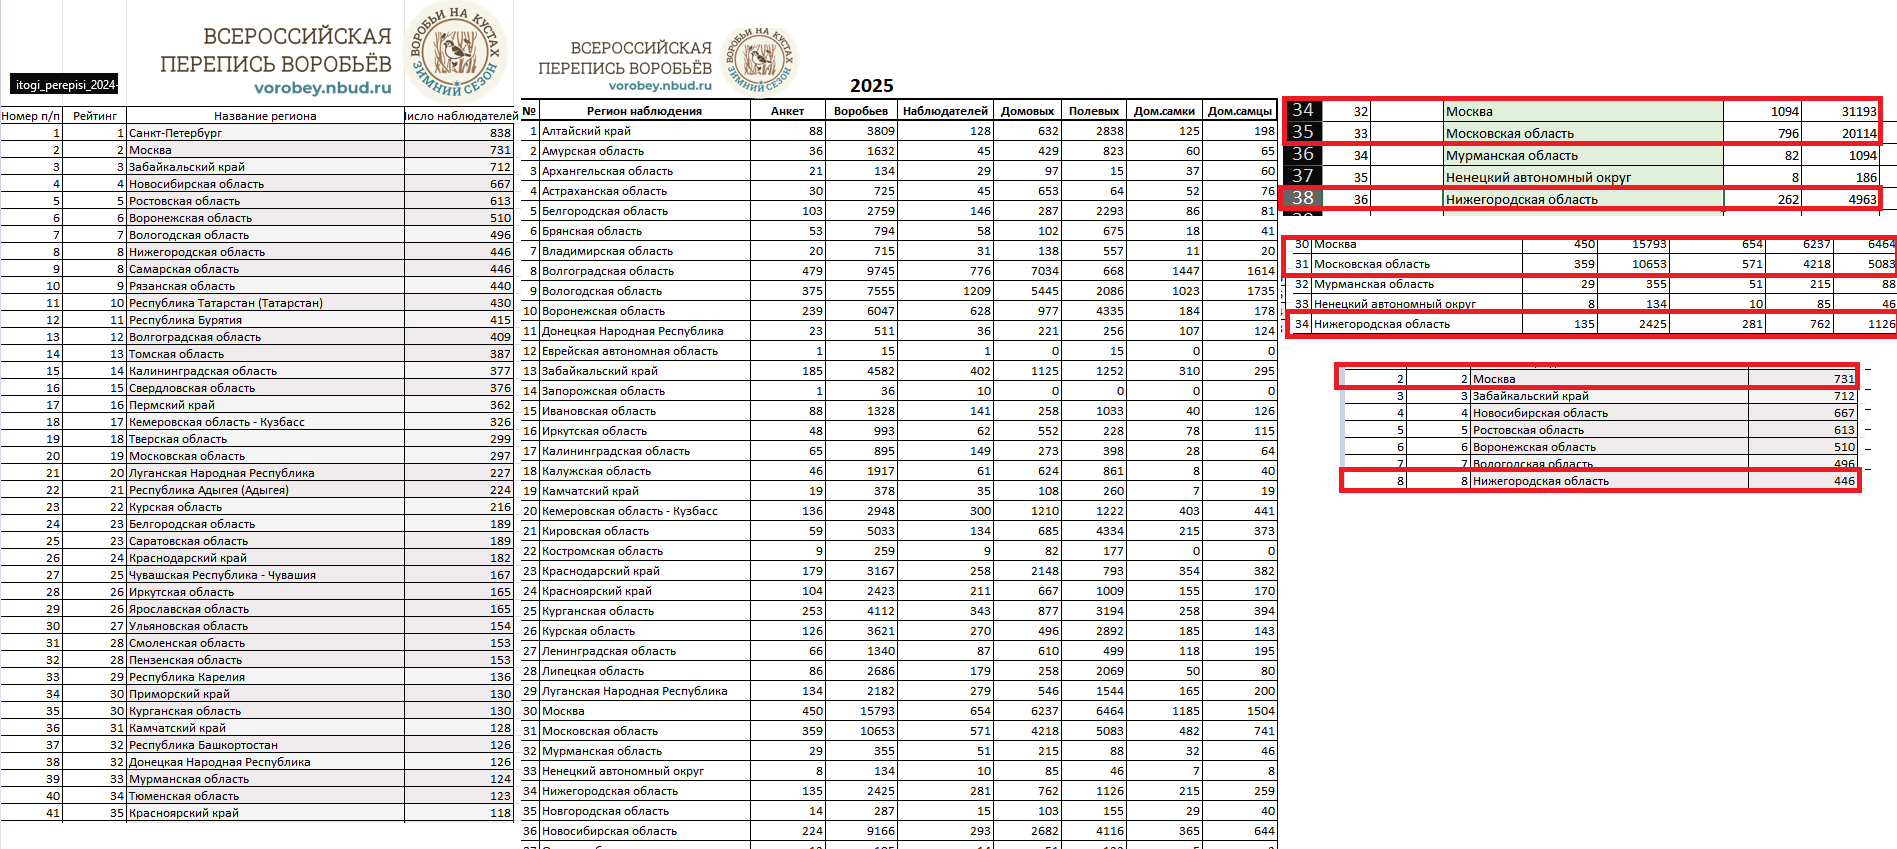Click the 9745 sparrows value for Волгоградская область
Viewport: 1897px width, 849px height.
pos(861,271)
